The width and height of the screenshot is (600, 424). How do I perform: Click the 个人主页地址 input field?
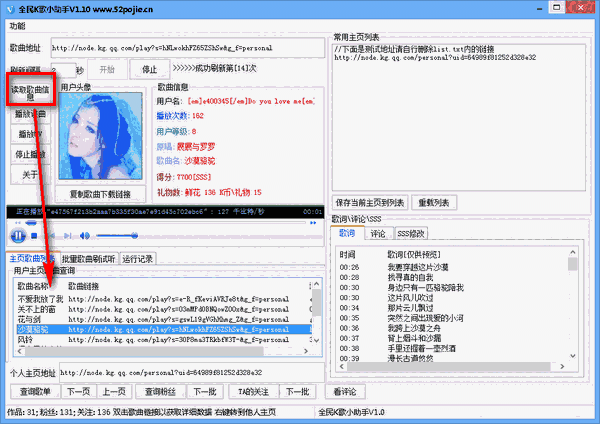[x=191, y=372]
